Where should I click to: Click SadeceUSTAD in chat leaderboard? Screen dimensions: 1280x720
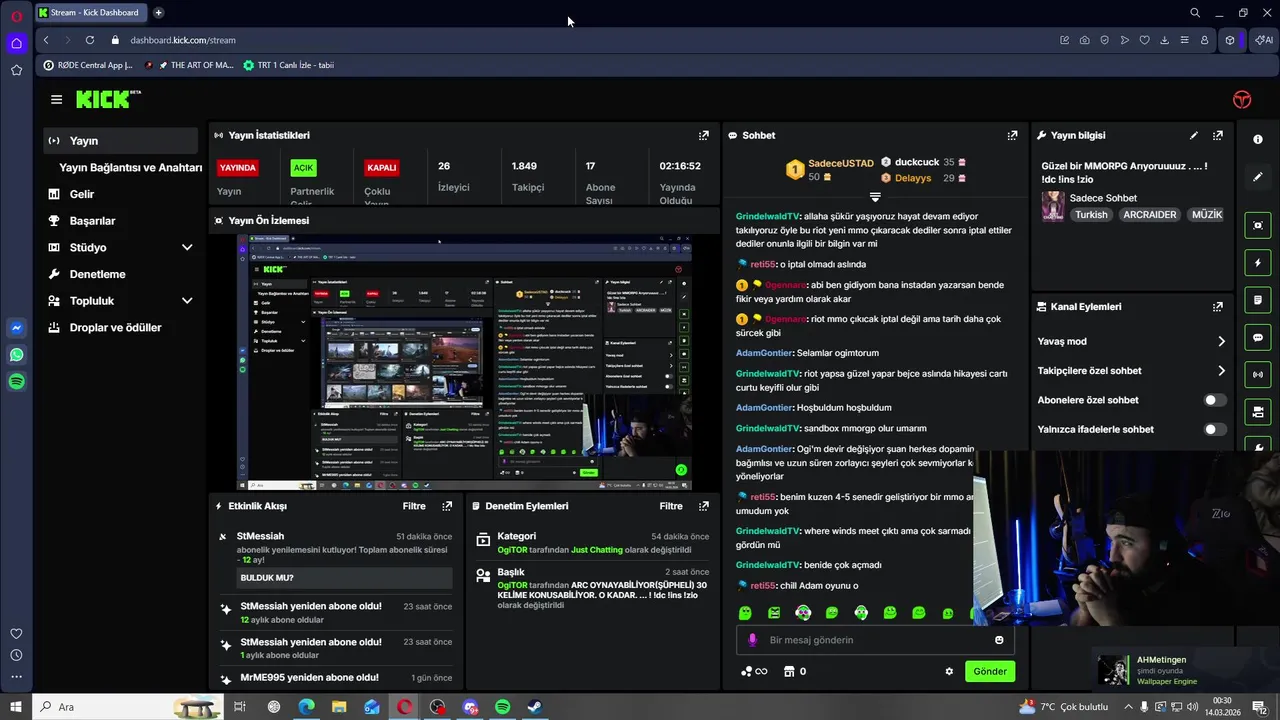click(x=841, y=163)
